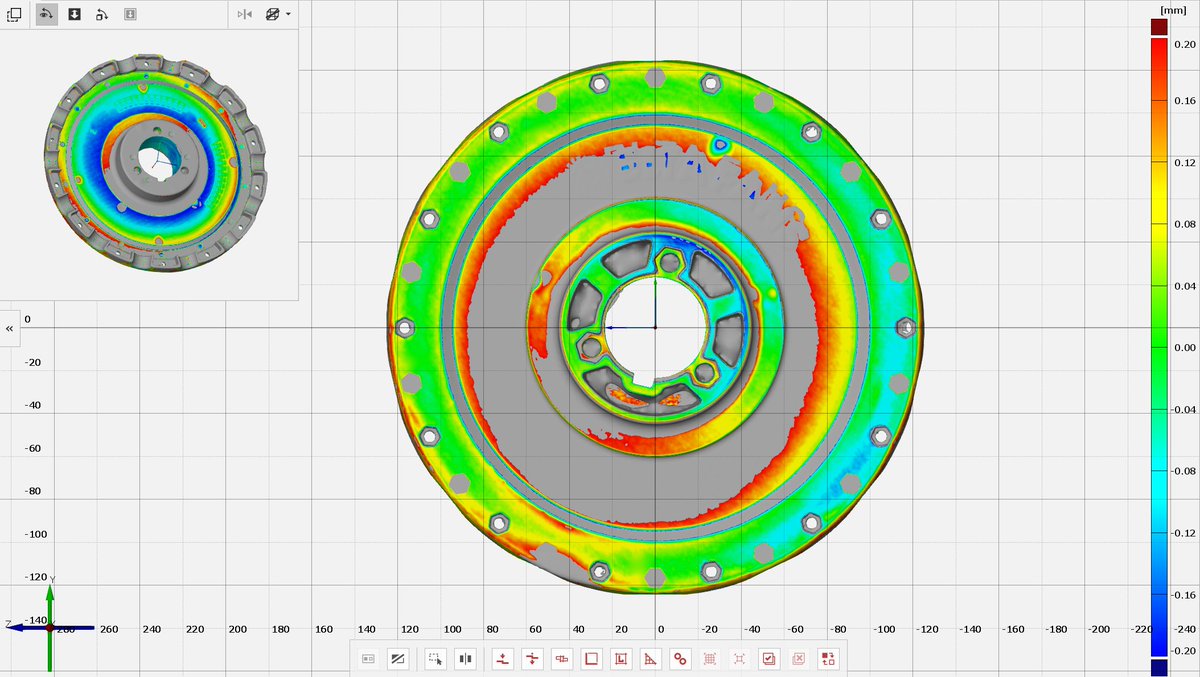Click the caliper distance measurement icon
This screenshot has width=1200, height=677.
click(x=561, y=659)
